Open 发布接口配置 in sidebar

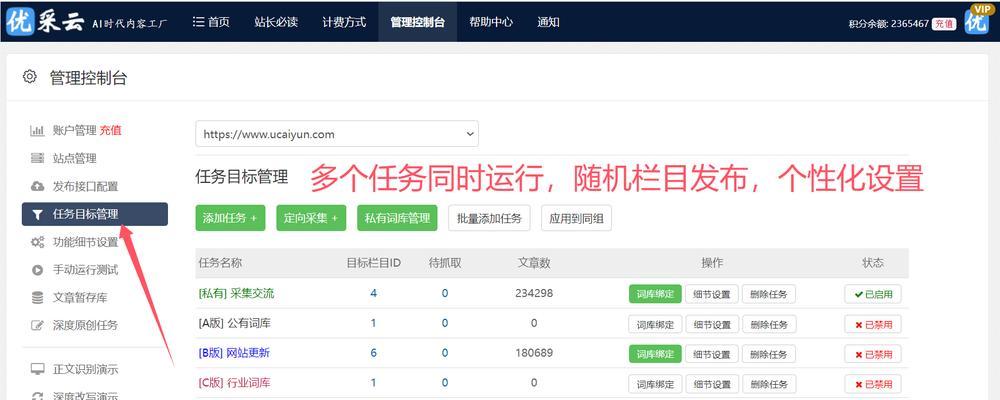(85, 186)
